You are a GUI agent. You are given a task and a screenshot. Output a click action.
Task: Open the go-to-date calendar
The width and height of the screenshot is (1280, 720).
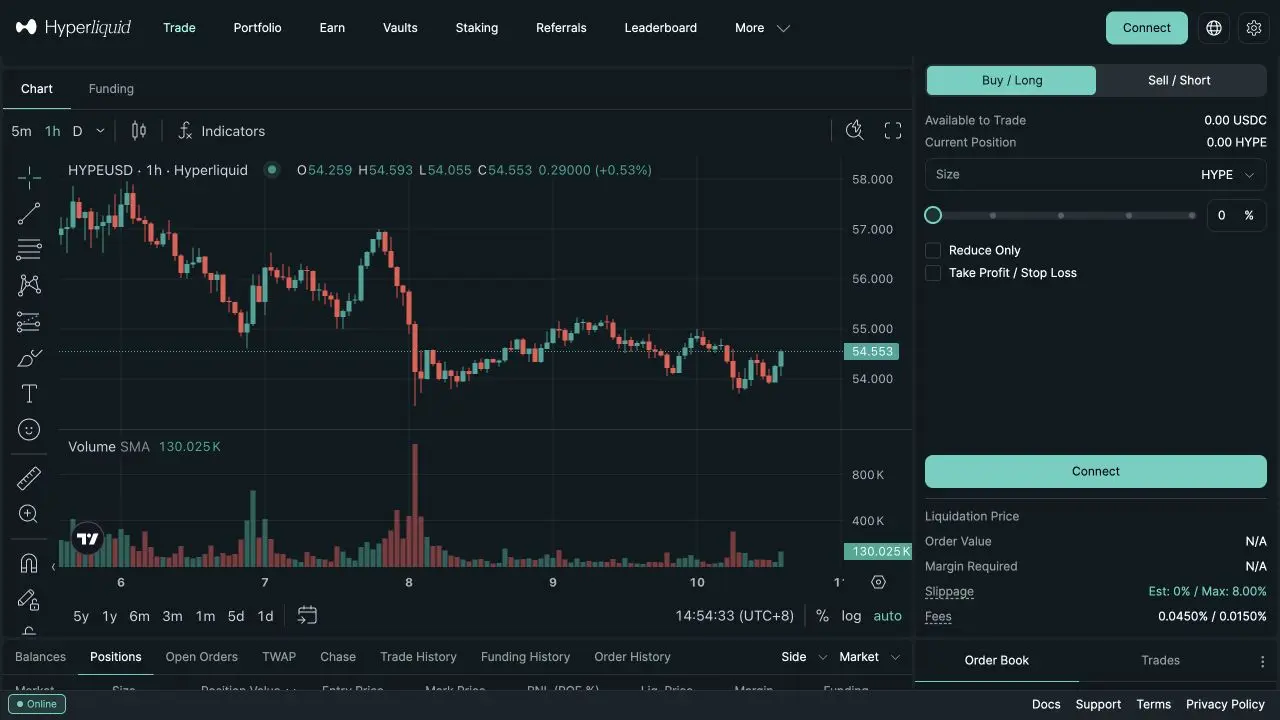pyautogui.click(x=308, y=616)
